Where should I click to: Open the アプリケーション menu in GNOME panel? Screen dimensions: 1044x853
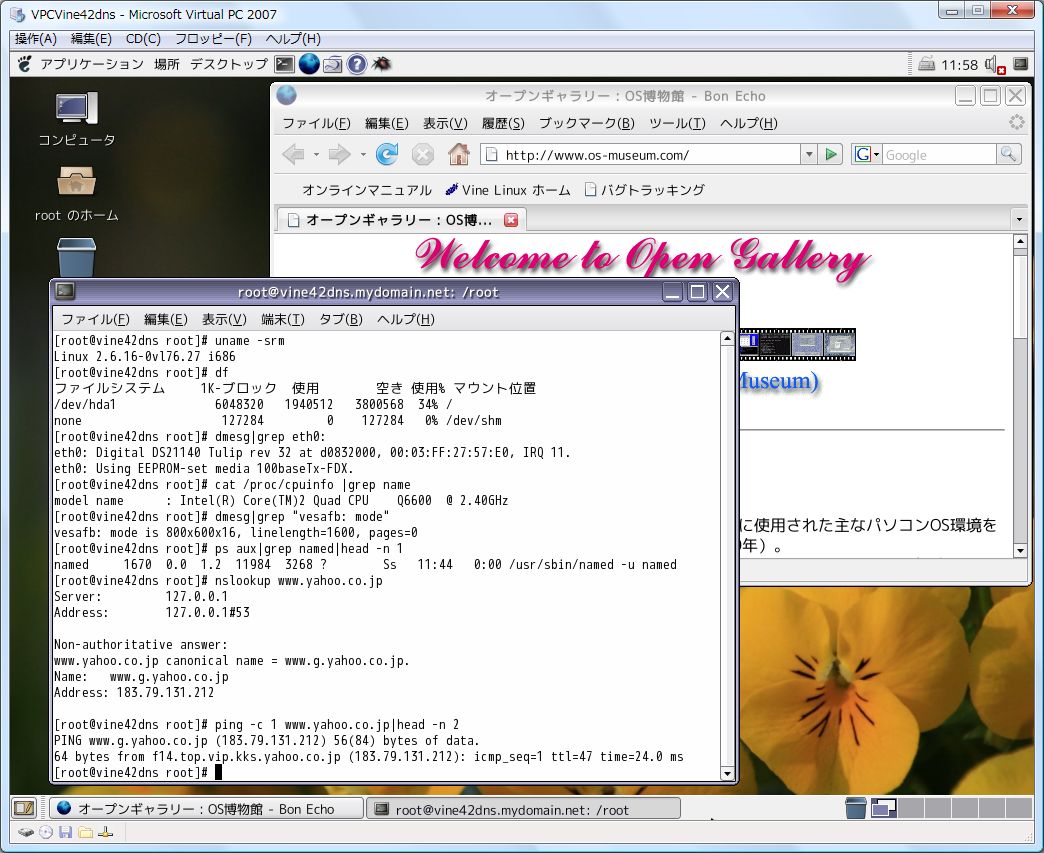point(92,64)
